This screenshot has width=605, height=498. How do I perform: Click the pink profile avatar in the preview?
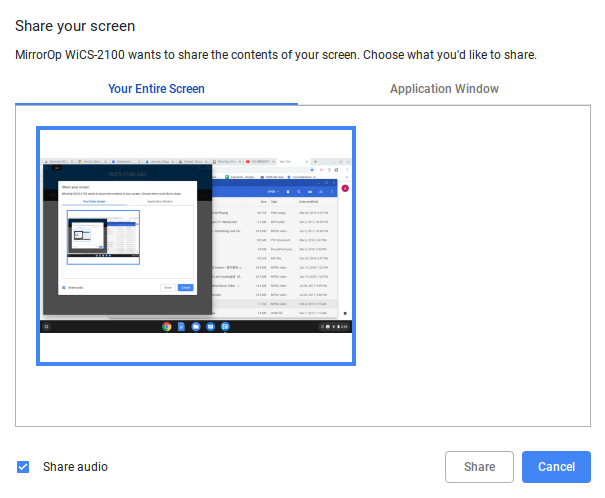345,188
